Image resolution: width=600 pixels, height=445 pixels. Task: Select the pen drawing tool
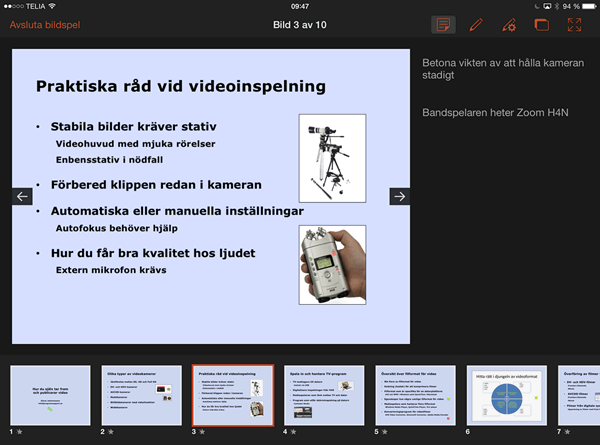476,25
